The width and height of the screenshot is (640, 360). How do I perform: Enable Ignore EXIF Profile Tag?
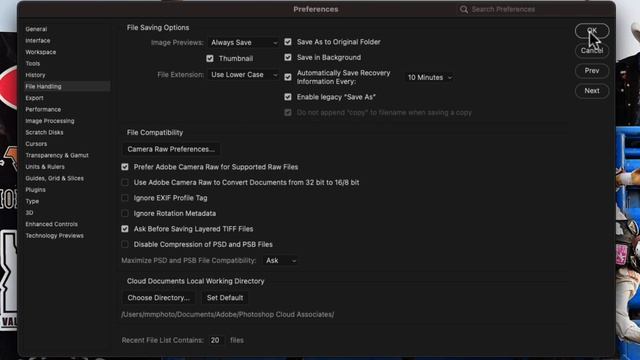(x=125, y=198)
